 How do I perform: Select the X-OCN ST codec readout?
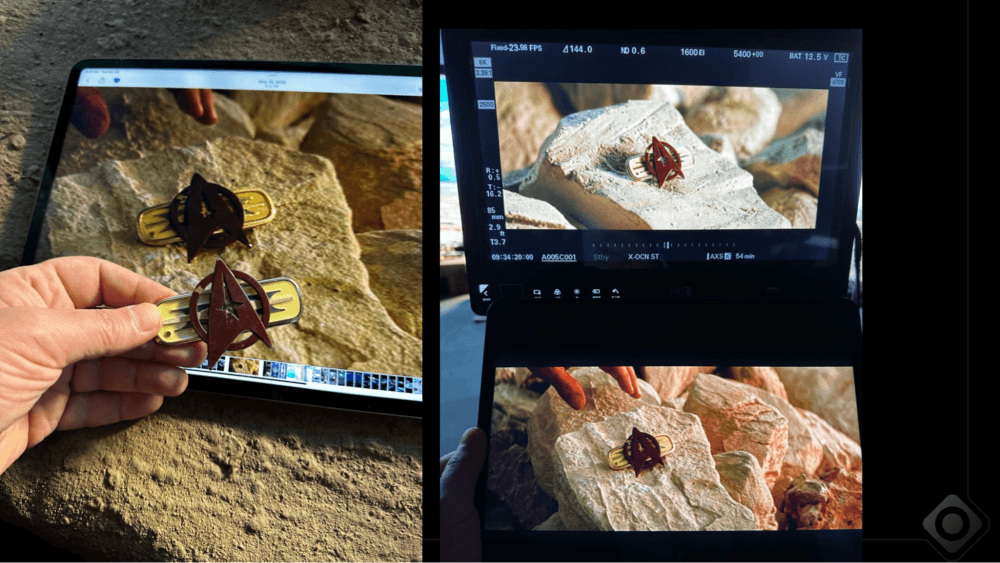point(643,257)
